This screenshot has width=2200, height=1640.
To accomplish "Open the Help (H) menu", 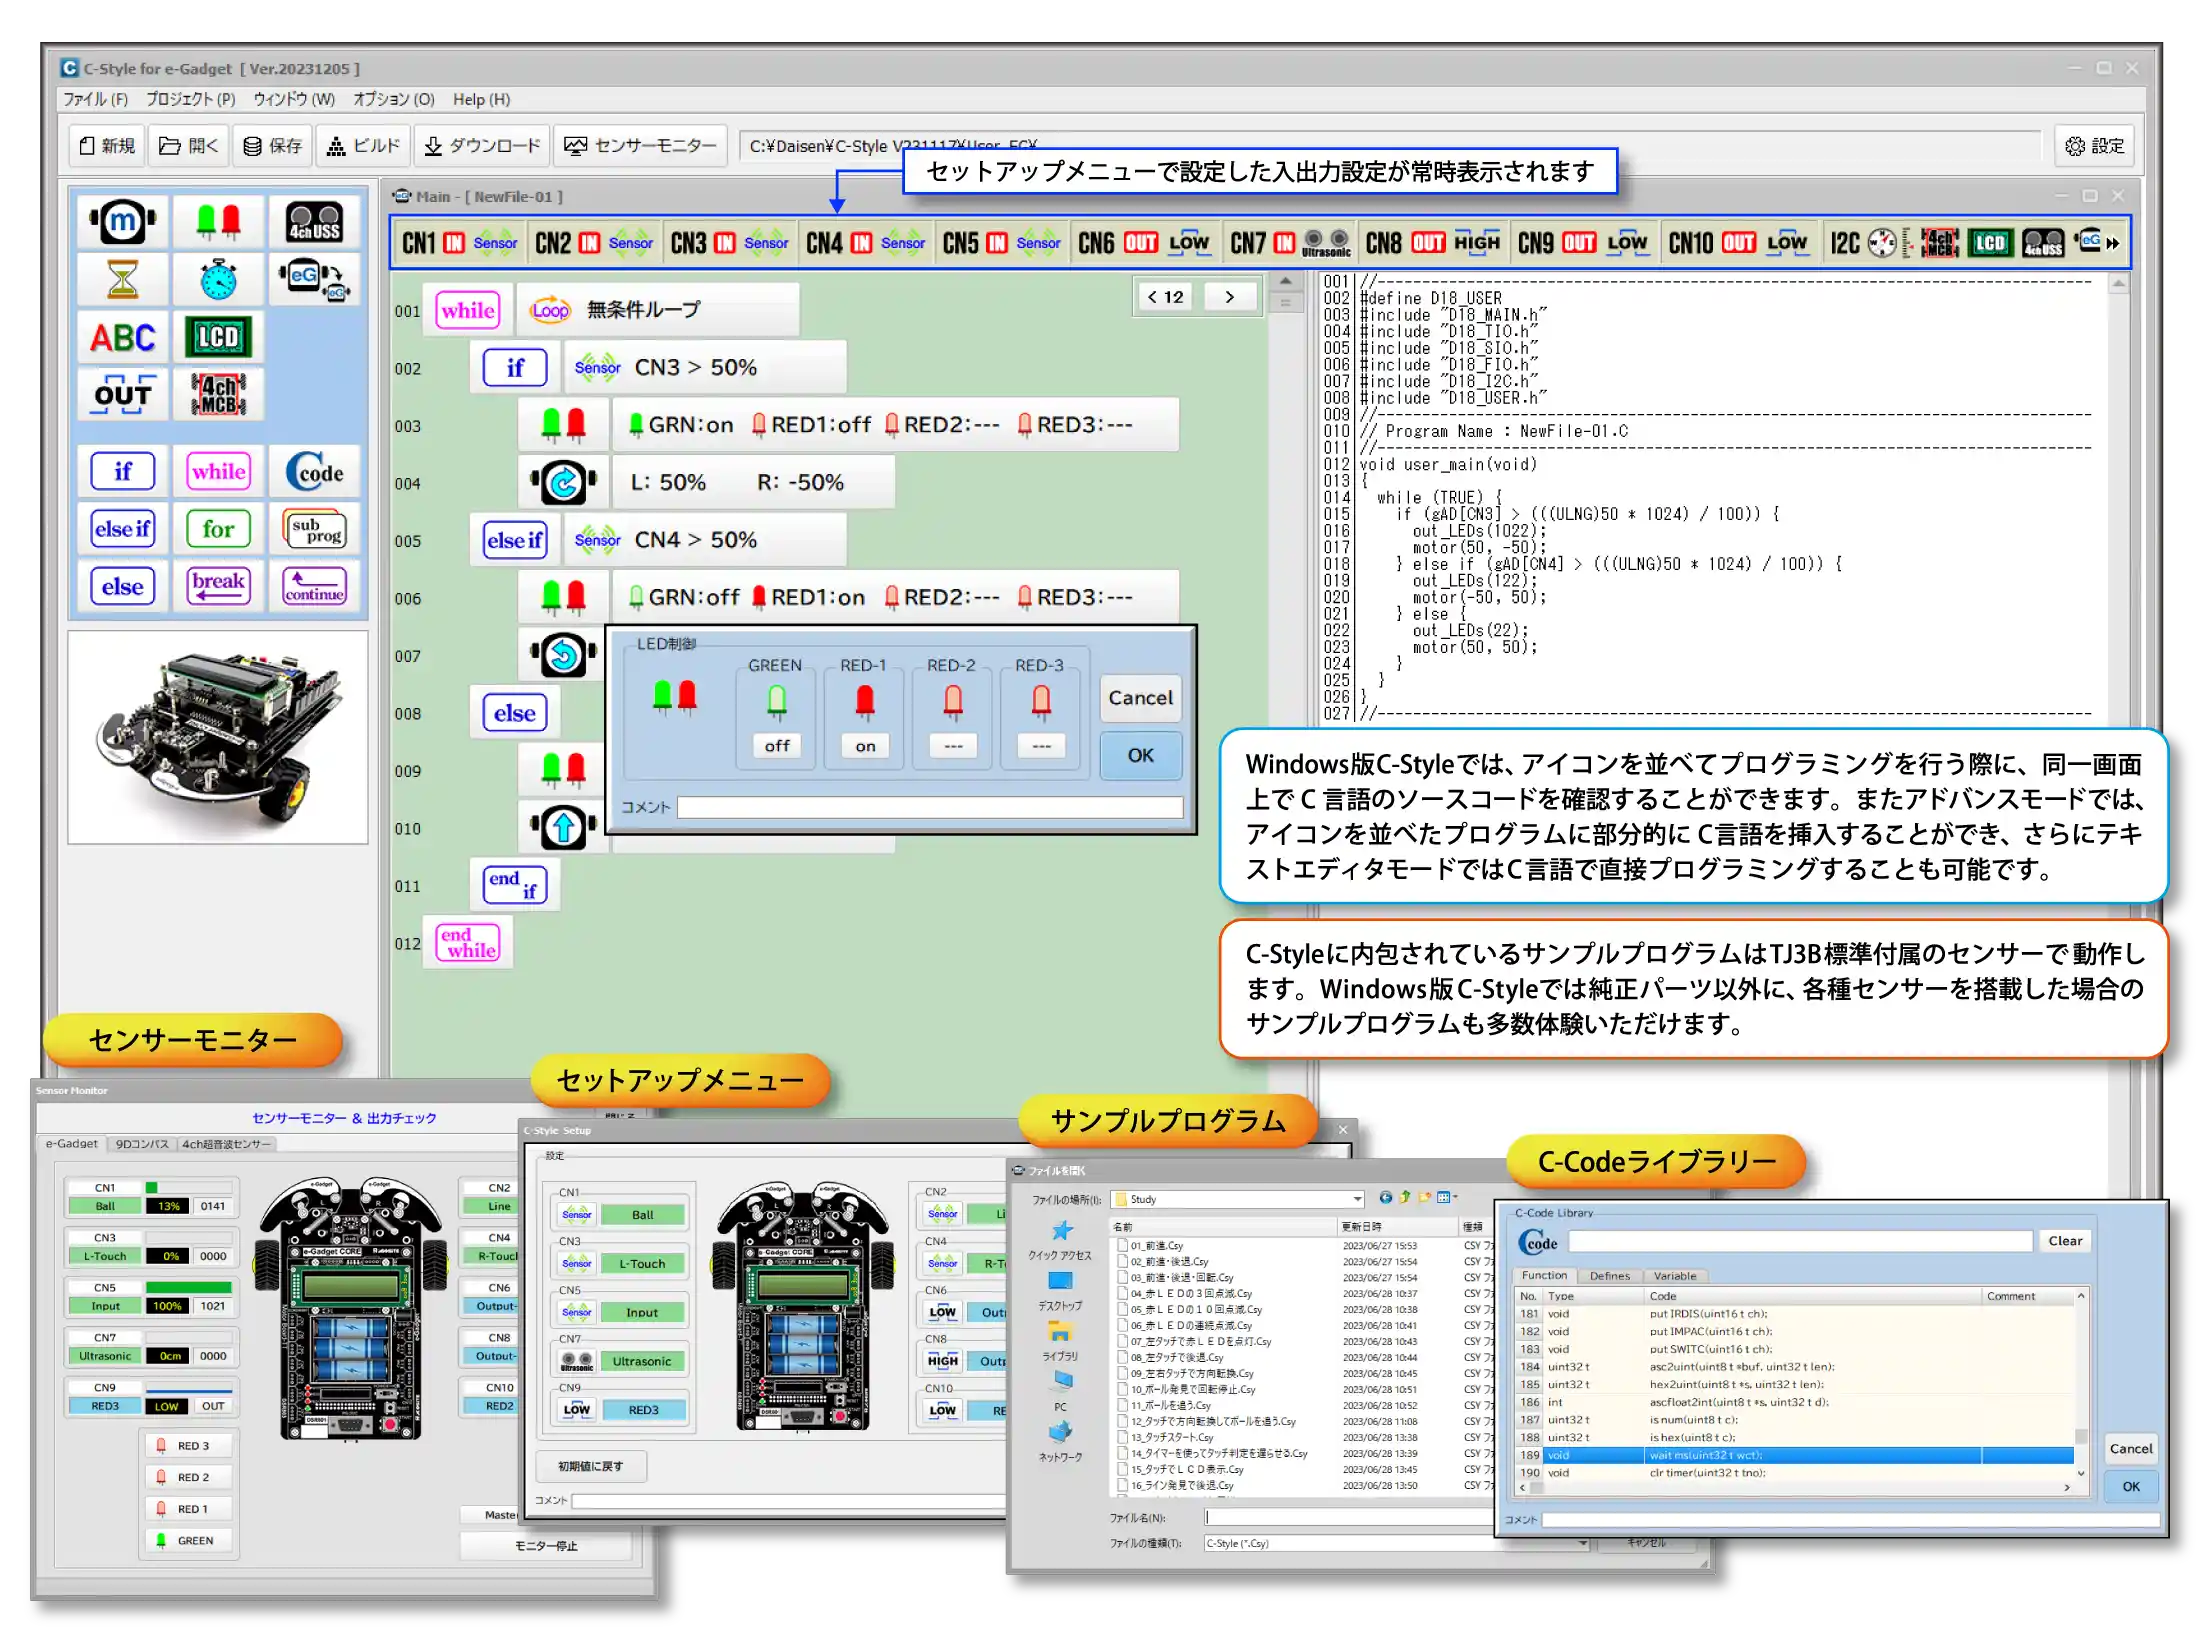I will [x=481, y=99].
